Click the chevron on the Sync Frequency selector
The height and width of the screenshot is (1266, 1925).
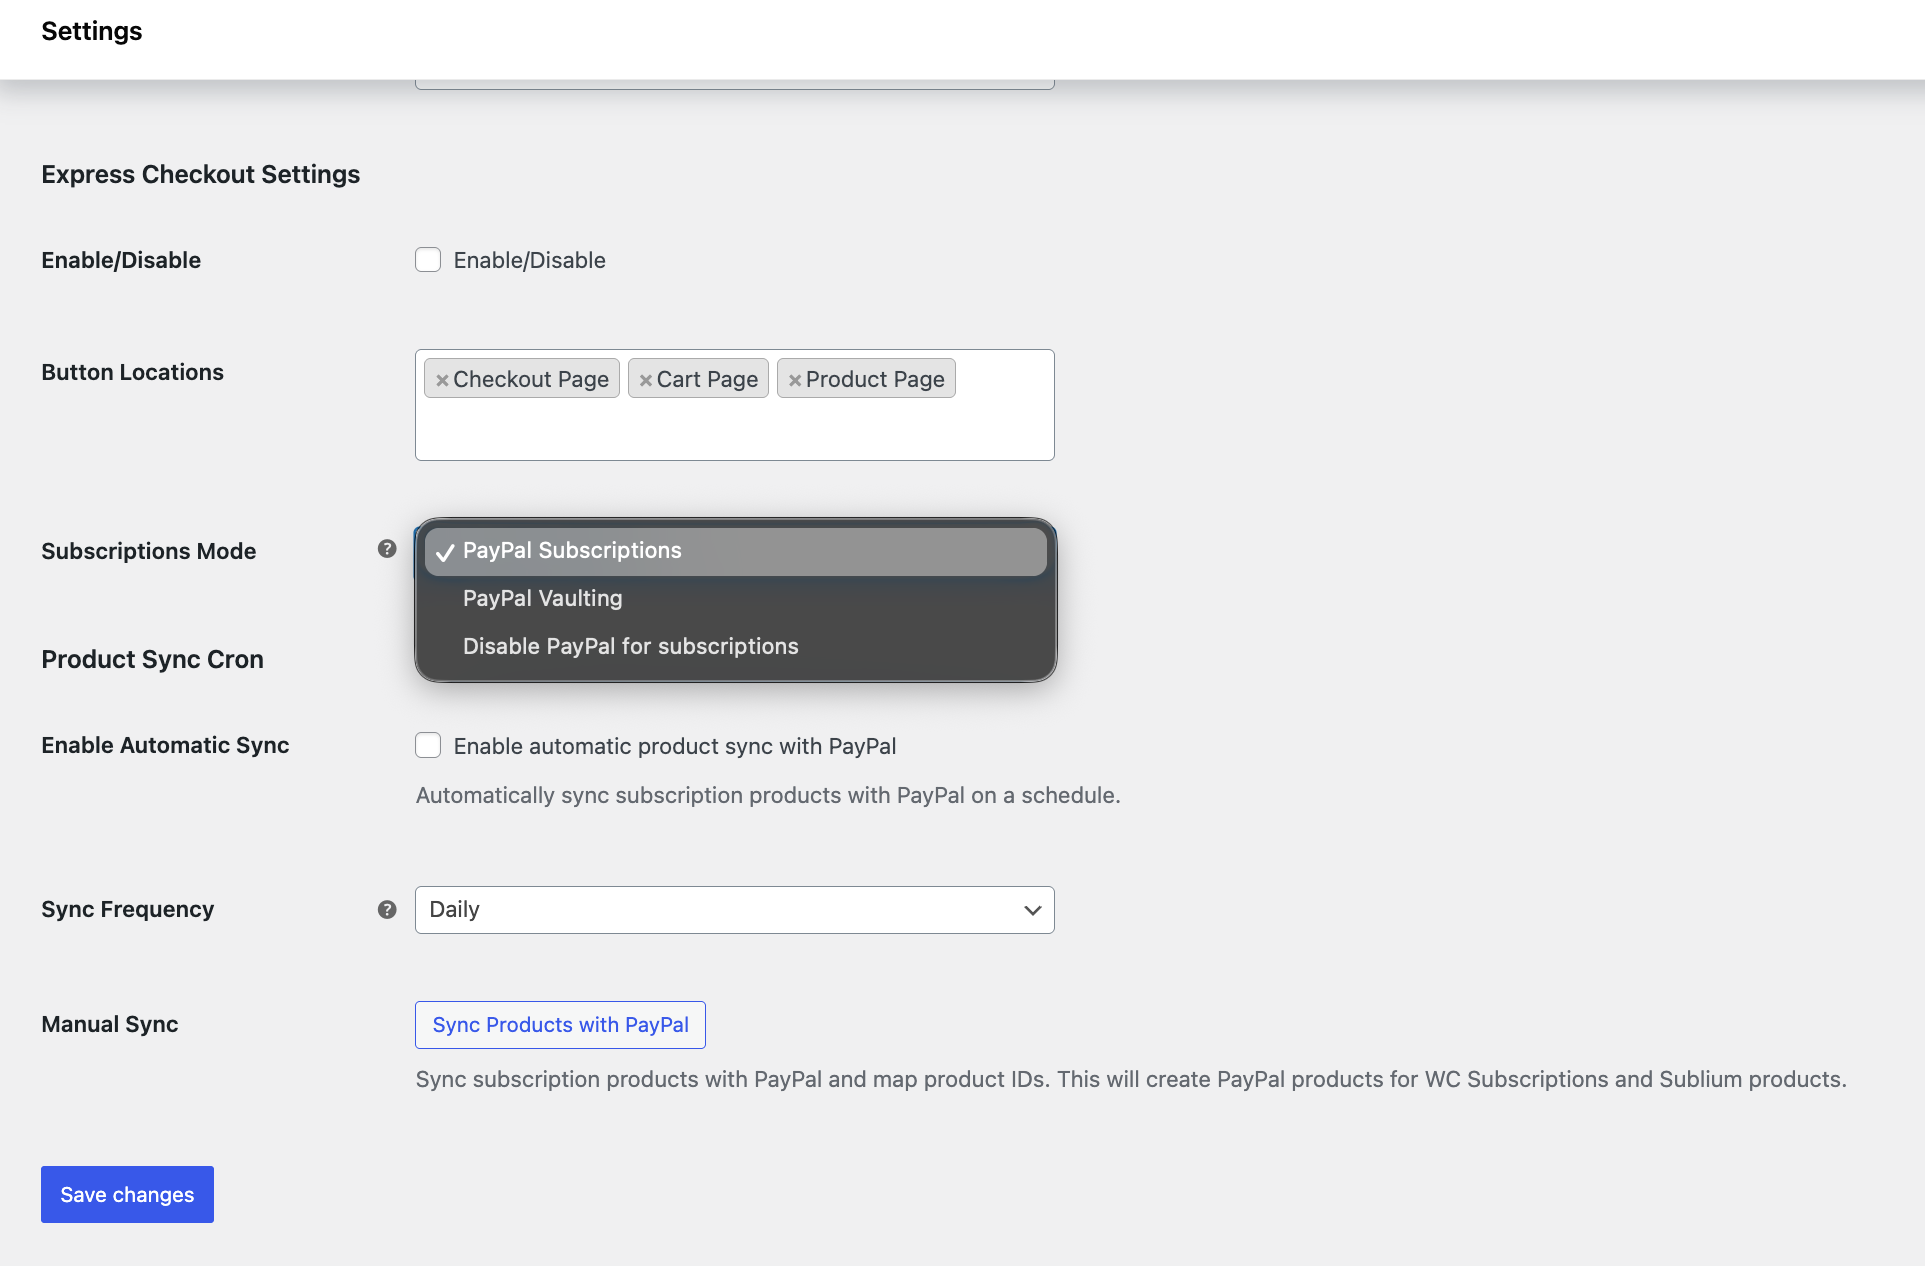(x=1032, y=910)
